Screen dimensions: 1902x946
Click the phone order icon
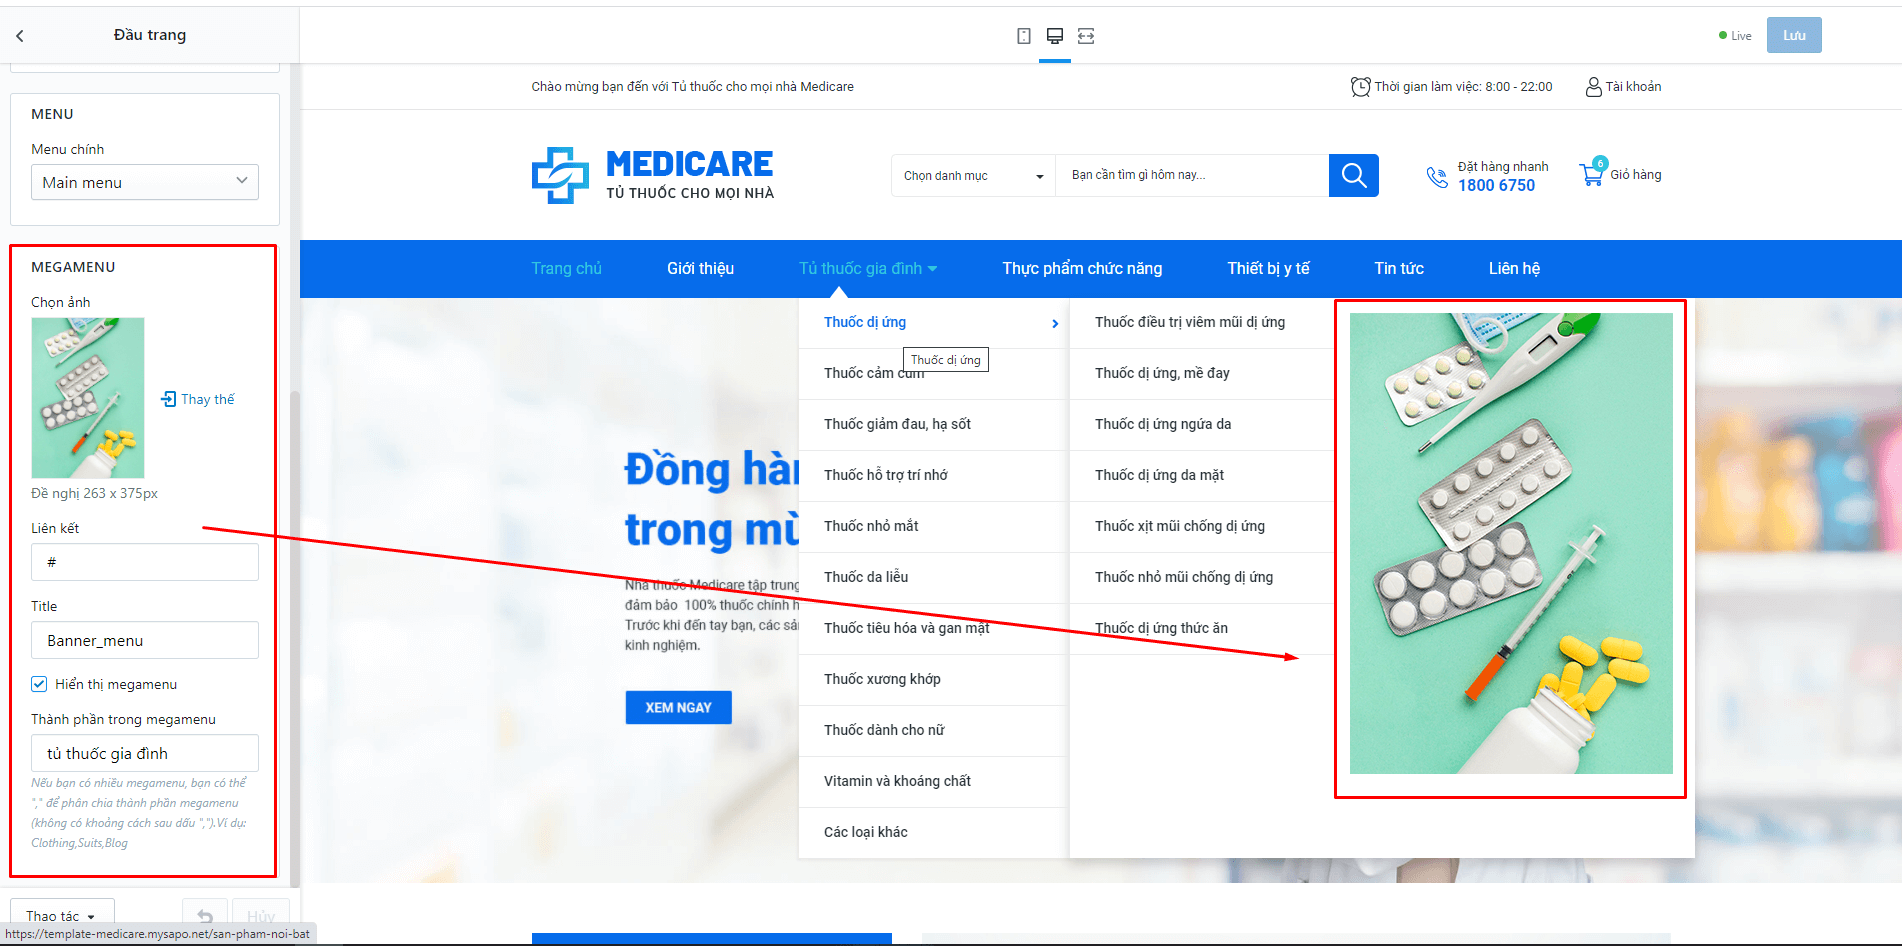1437,177
